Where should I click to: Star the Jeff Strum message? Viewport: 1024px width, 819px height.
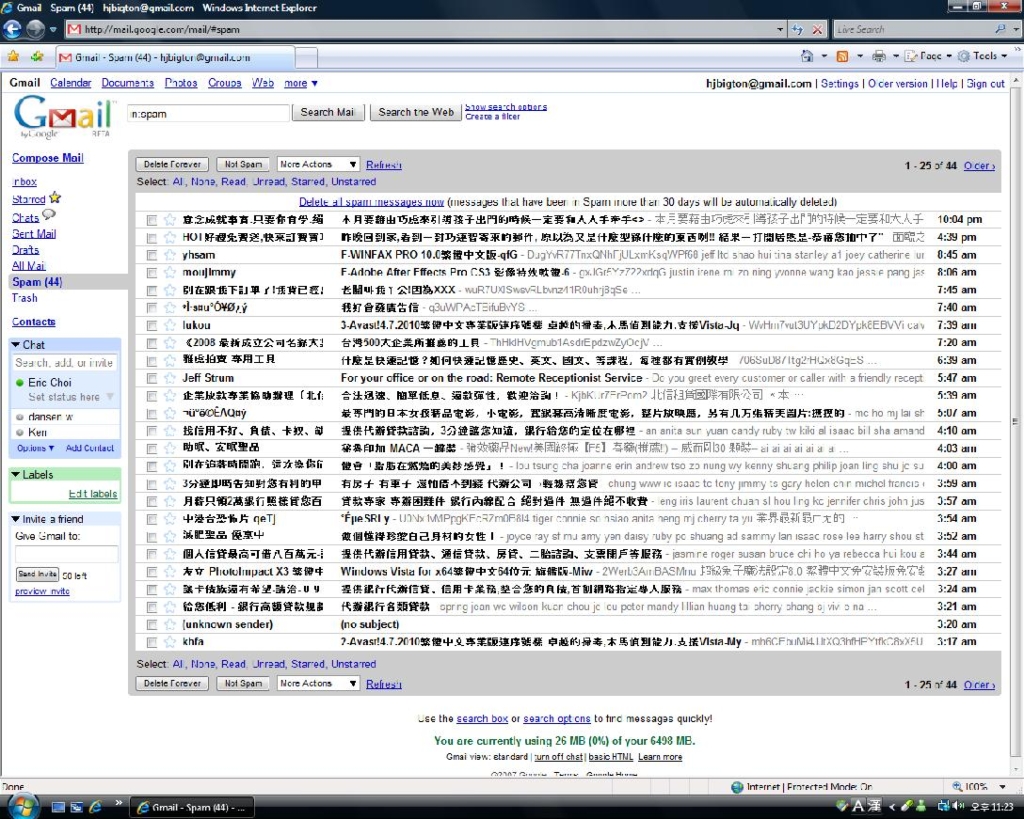click(170, 378)
